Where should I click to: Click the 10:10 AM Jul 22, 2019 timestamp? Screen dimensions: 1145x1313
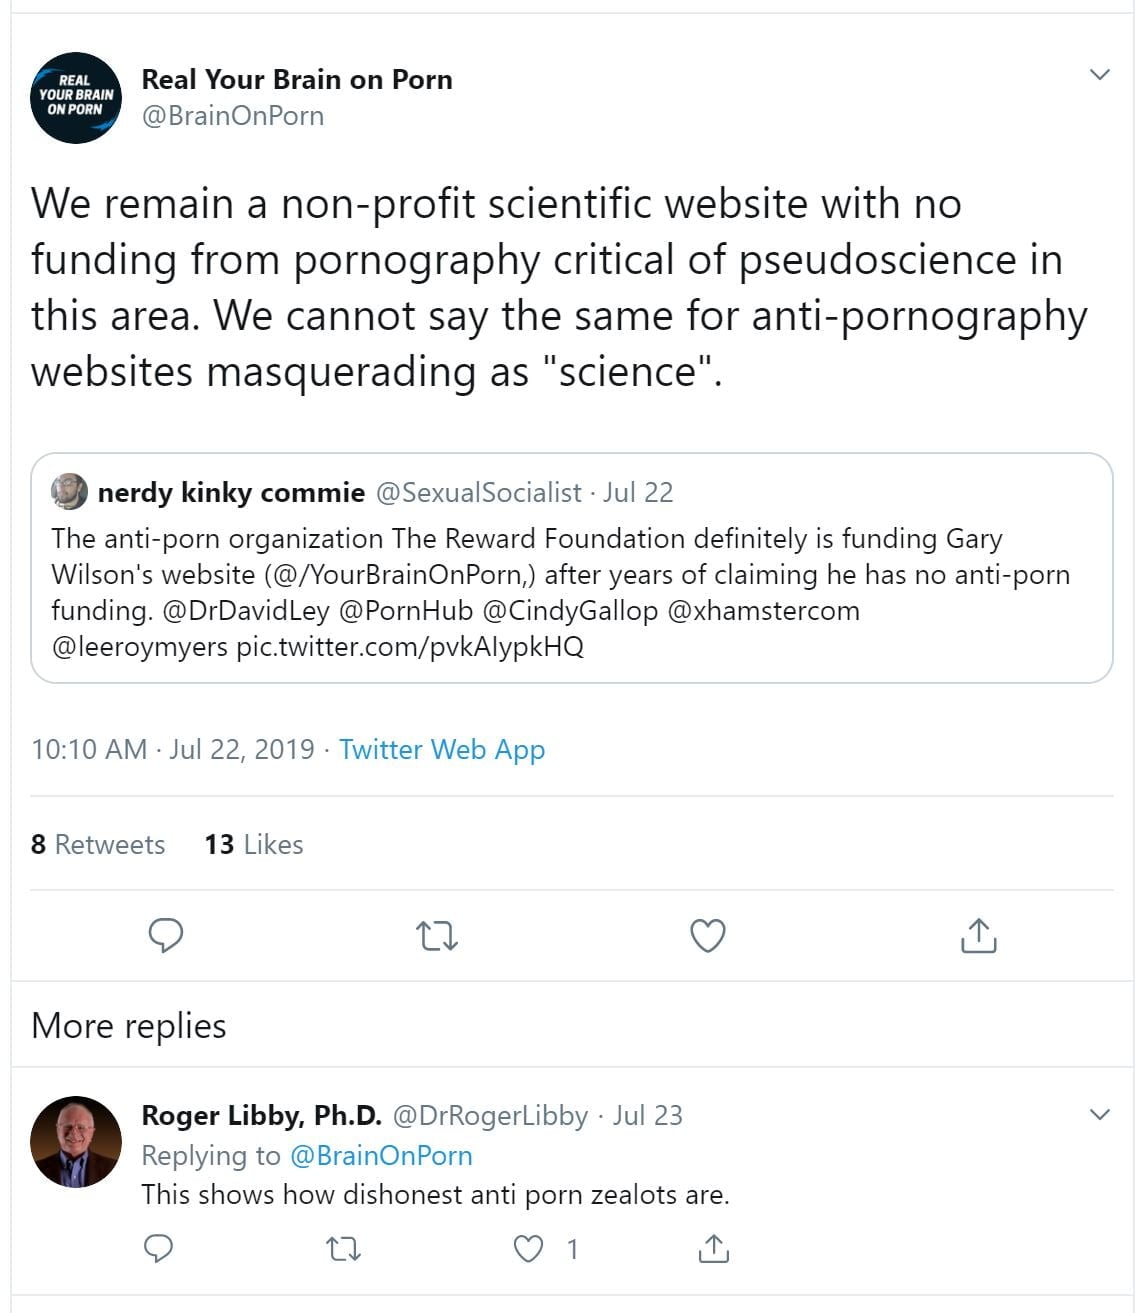173,749
